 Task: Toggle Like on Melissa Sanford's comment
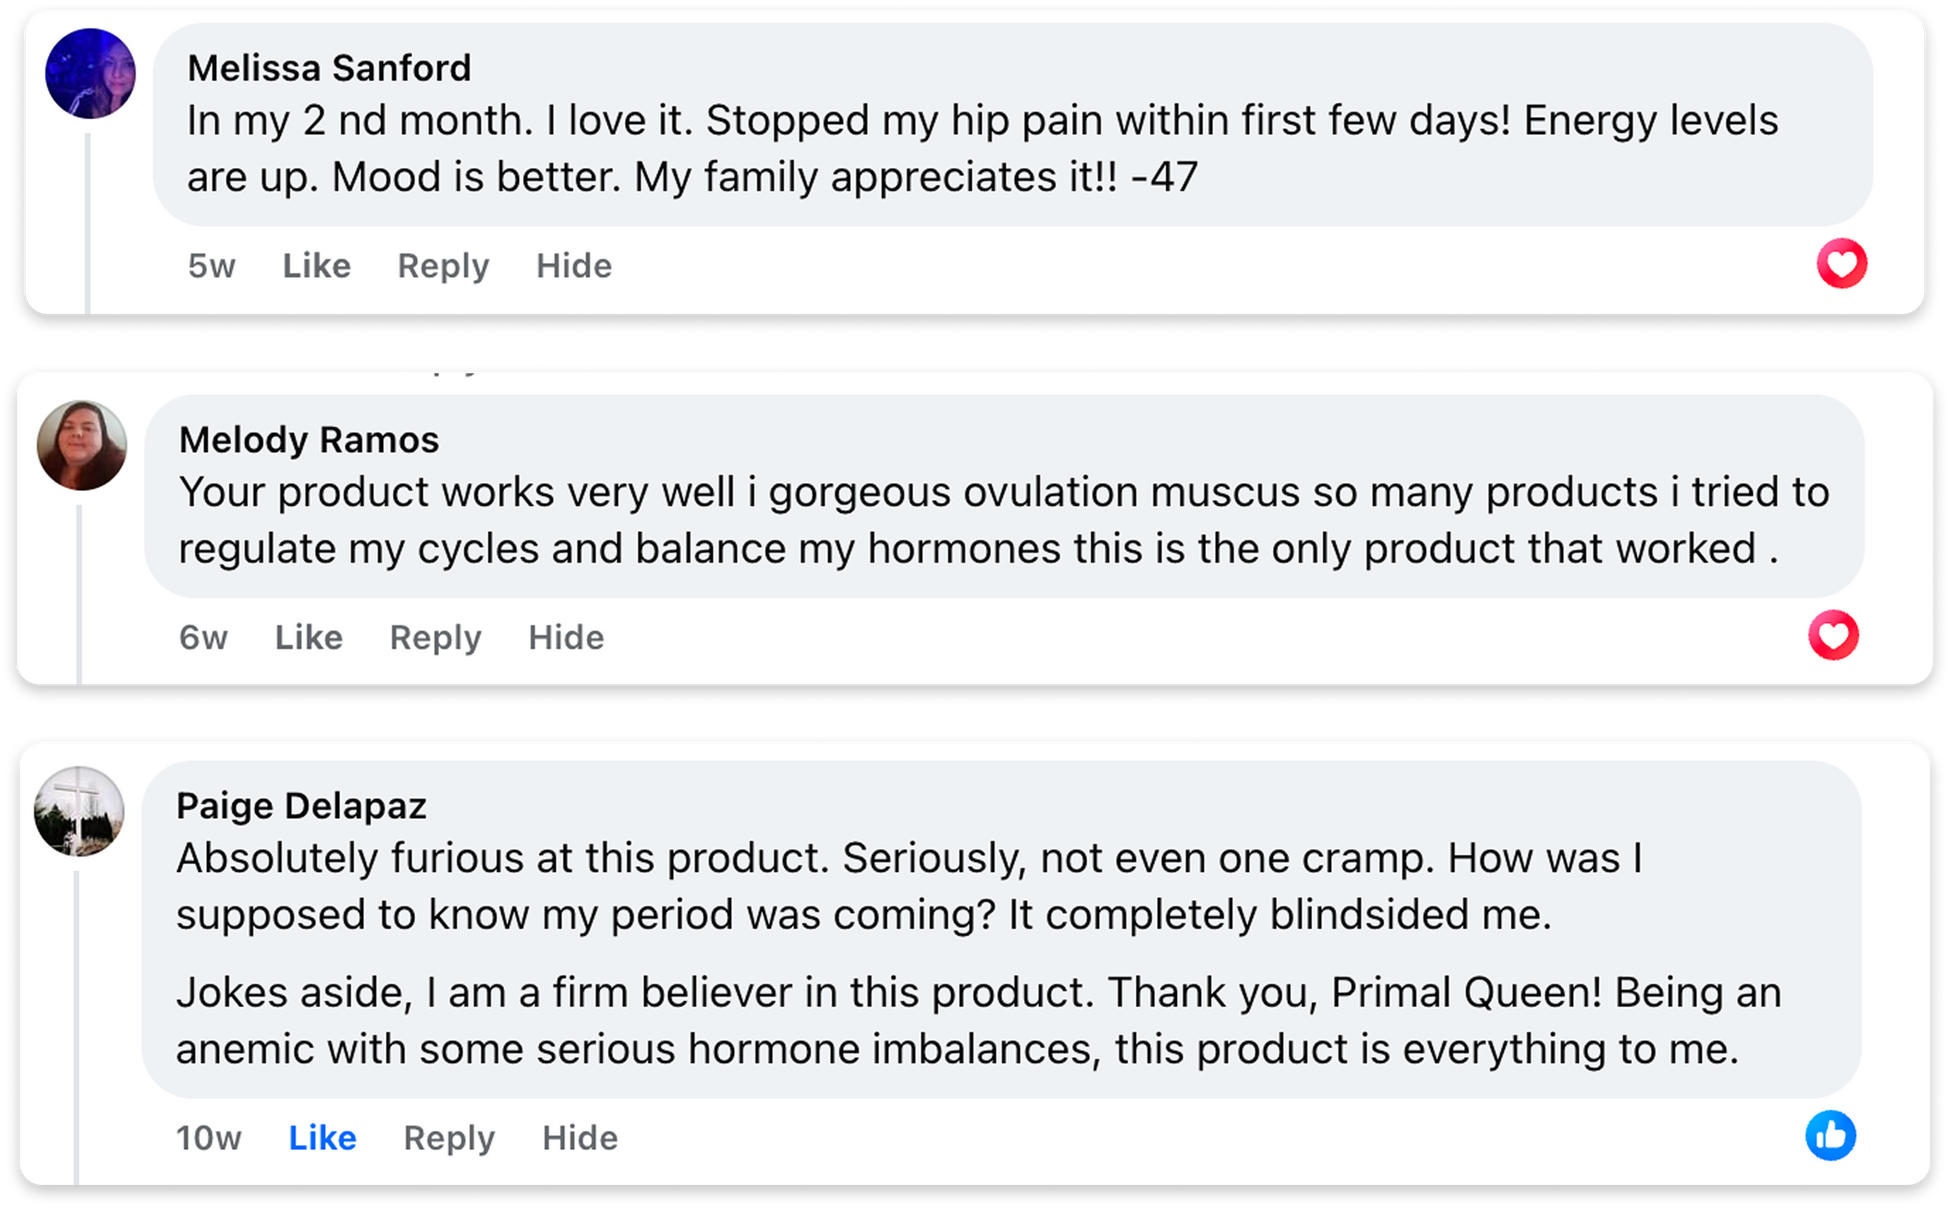[315, 265]
